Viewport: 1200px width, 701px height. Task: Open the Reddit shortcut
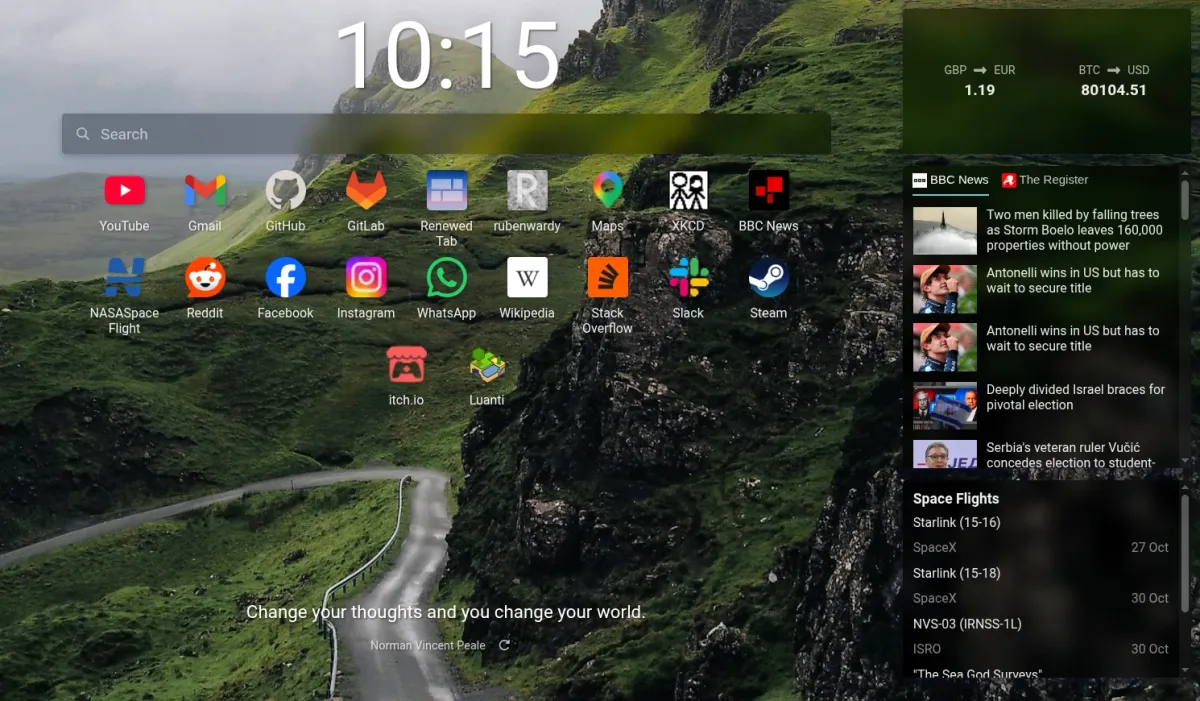[x=205, y=288]
